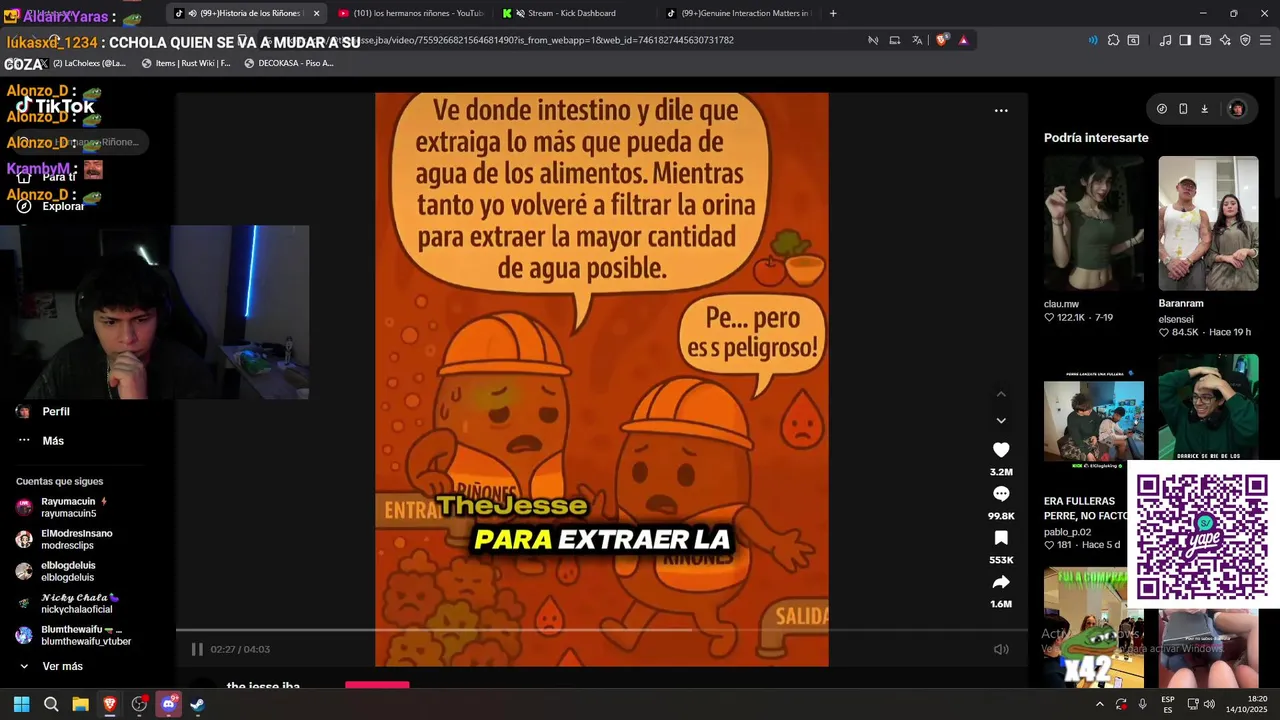The image size is (1280, 720).
Task: Open Brave Shields lion icon in address bar
Action: click(x=942, y=40)
